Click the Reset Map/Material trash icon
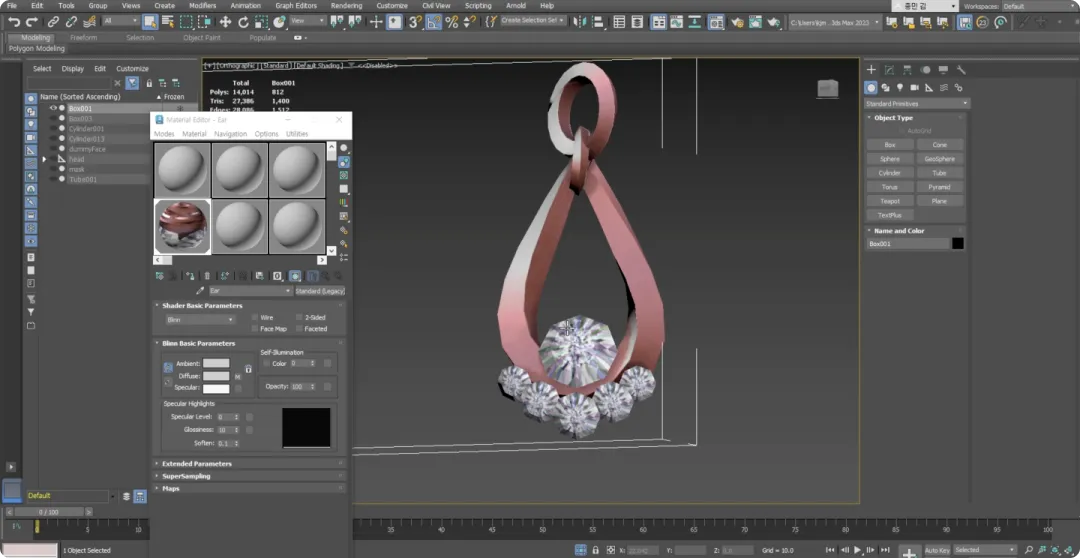 tap(207, 276)
